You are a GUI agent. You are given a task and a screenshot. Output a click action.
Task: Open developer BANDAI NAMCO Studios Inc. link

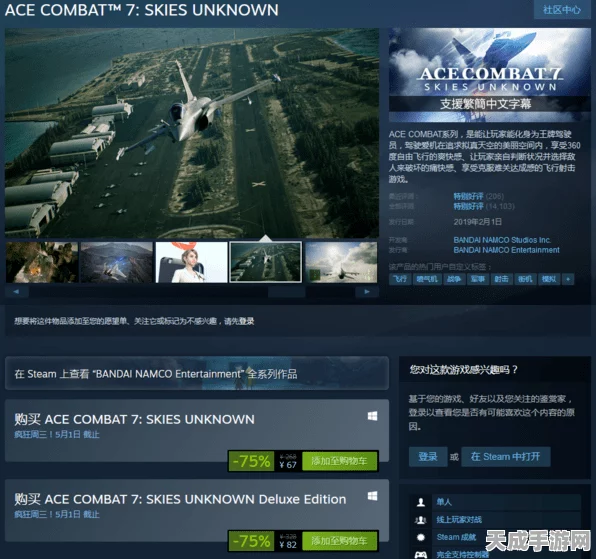pyautogui.click(x=502, y=240)
